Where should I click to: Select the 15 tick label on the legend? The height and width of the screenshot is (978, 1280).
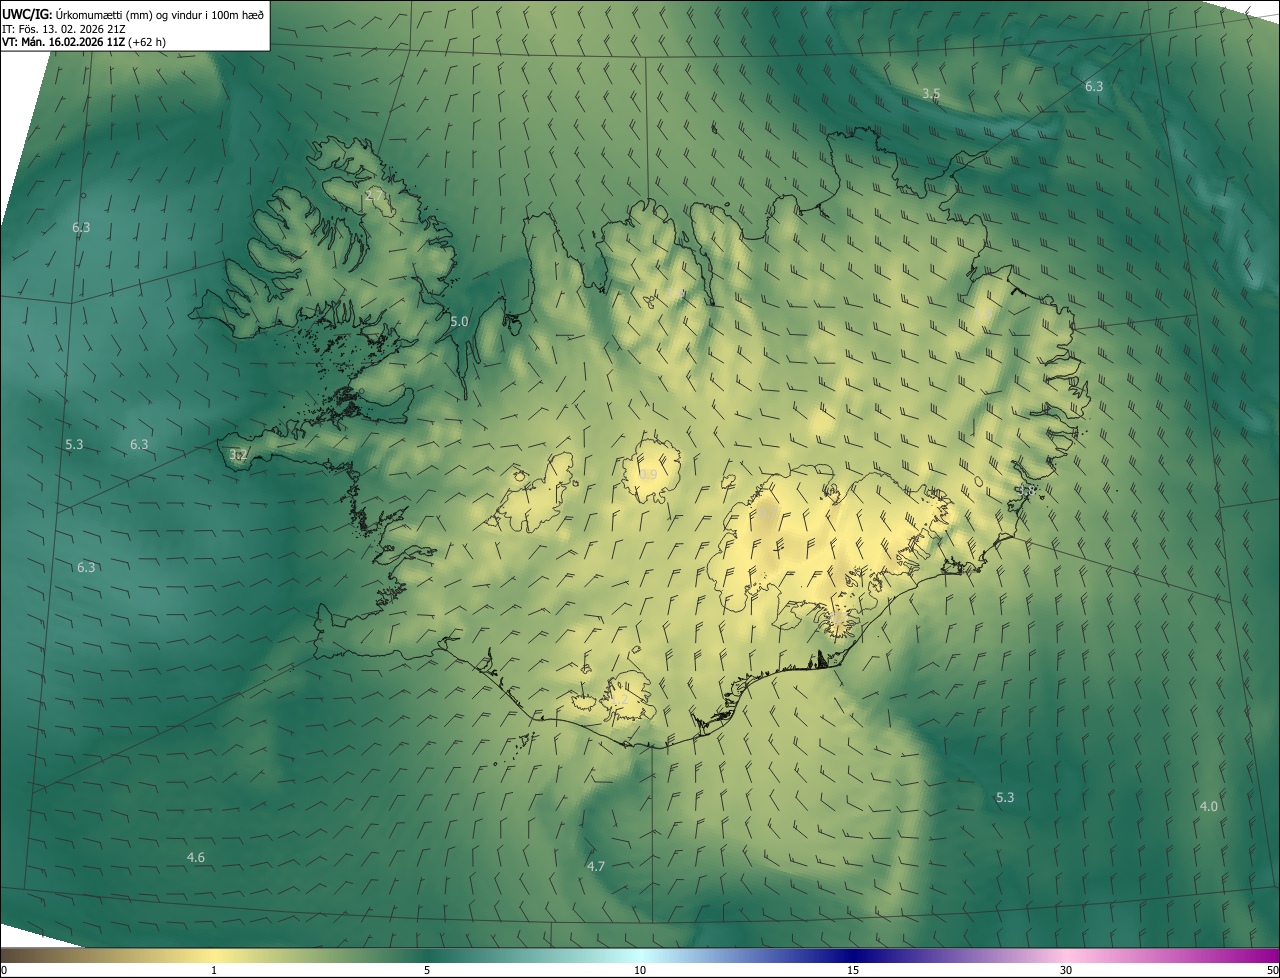click(853, 971)
